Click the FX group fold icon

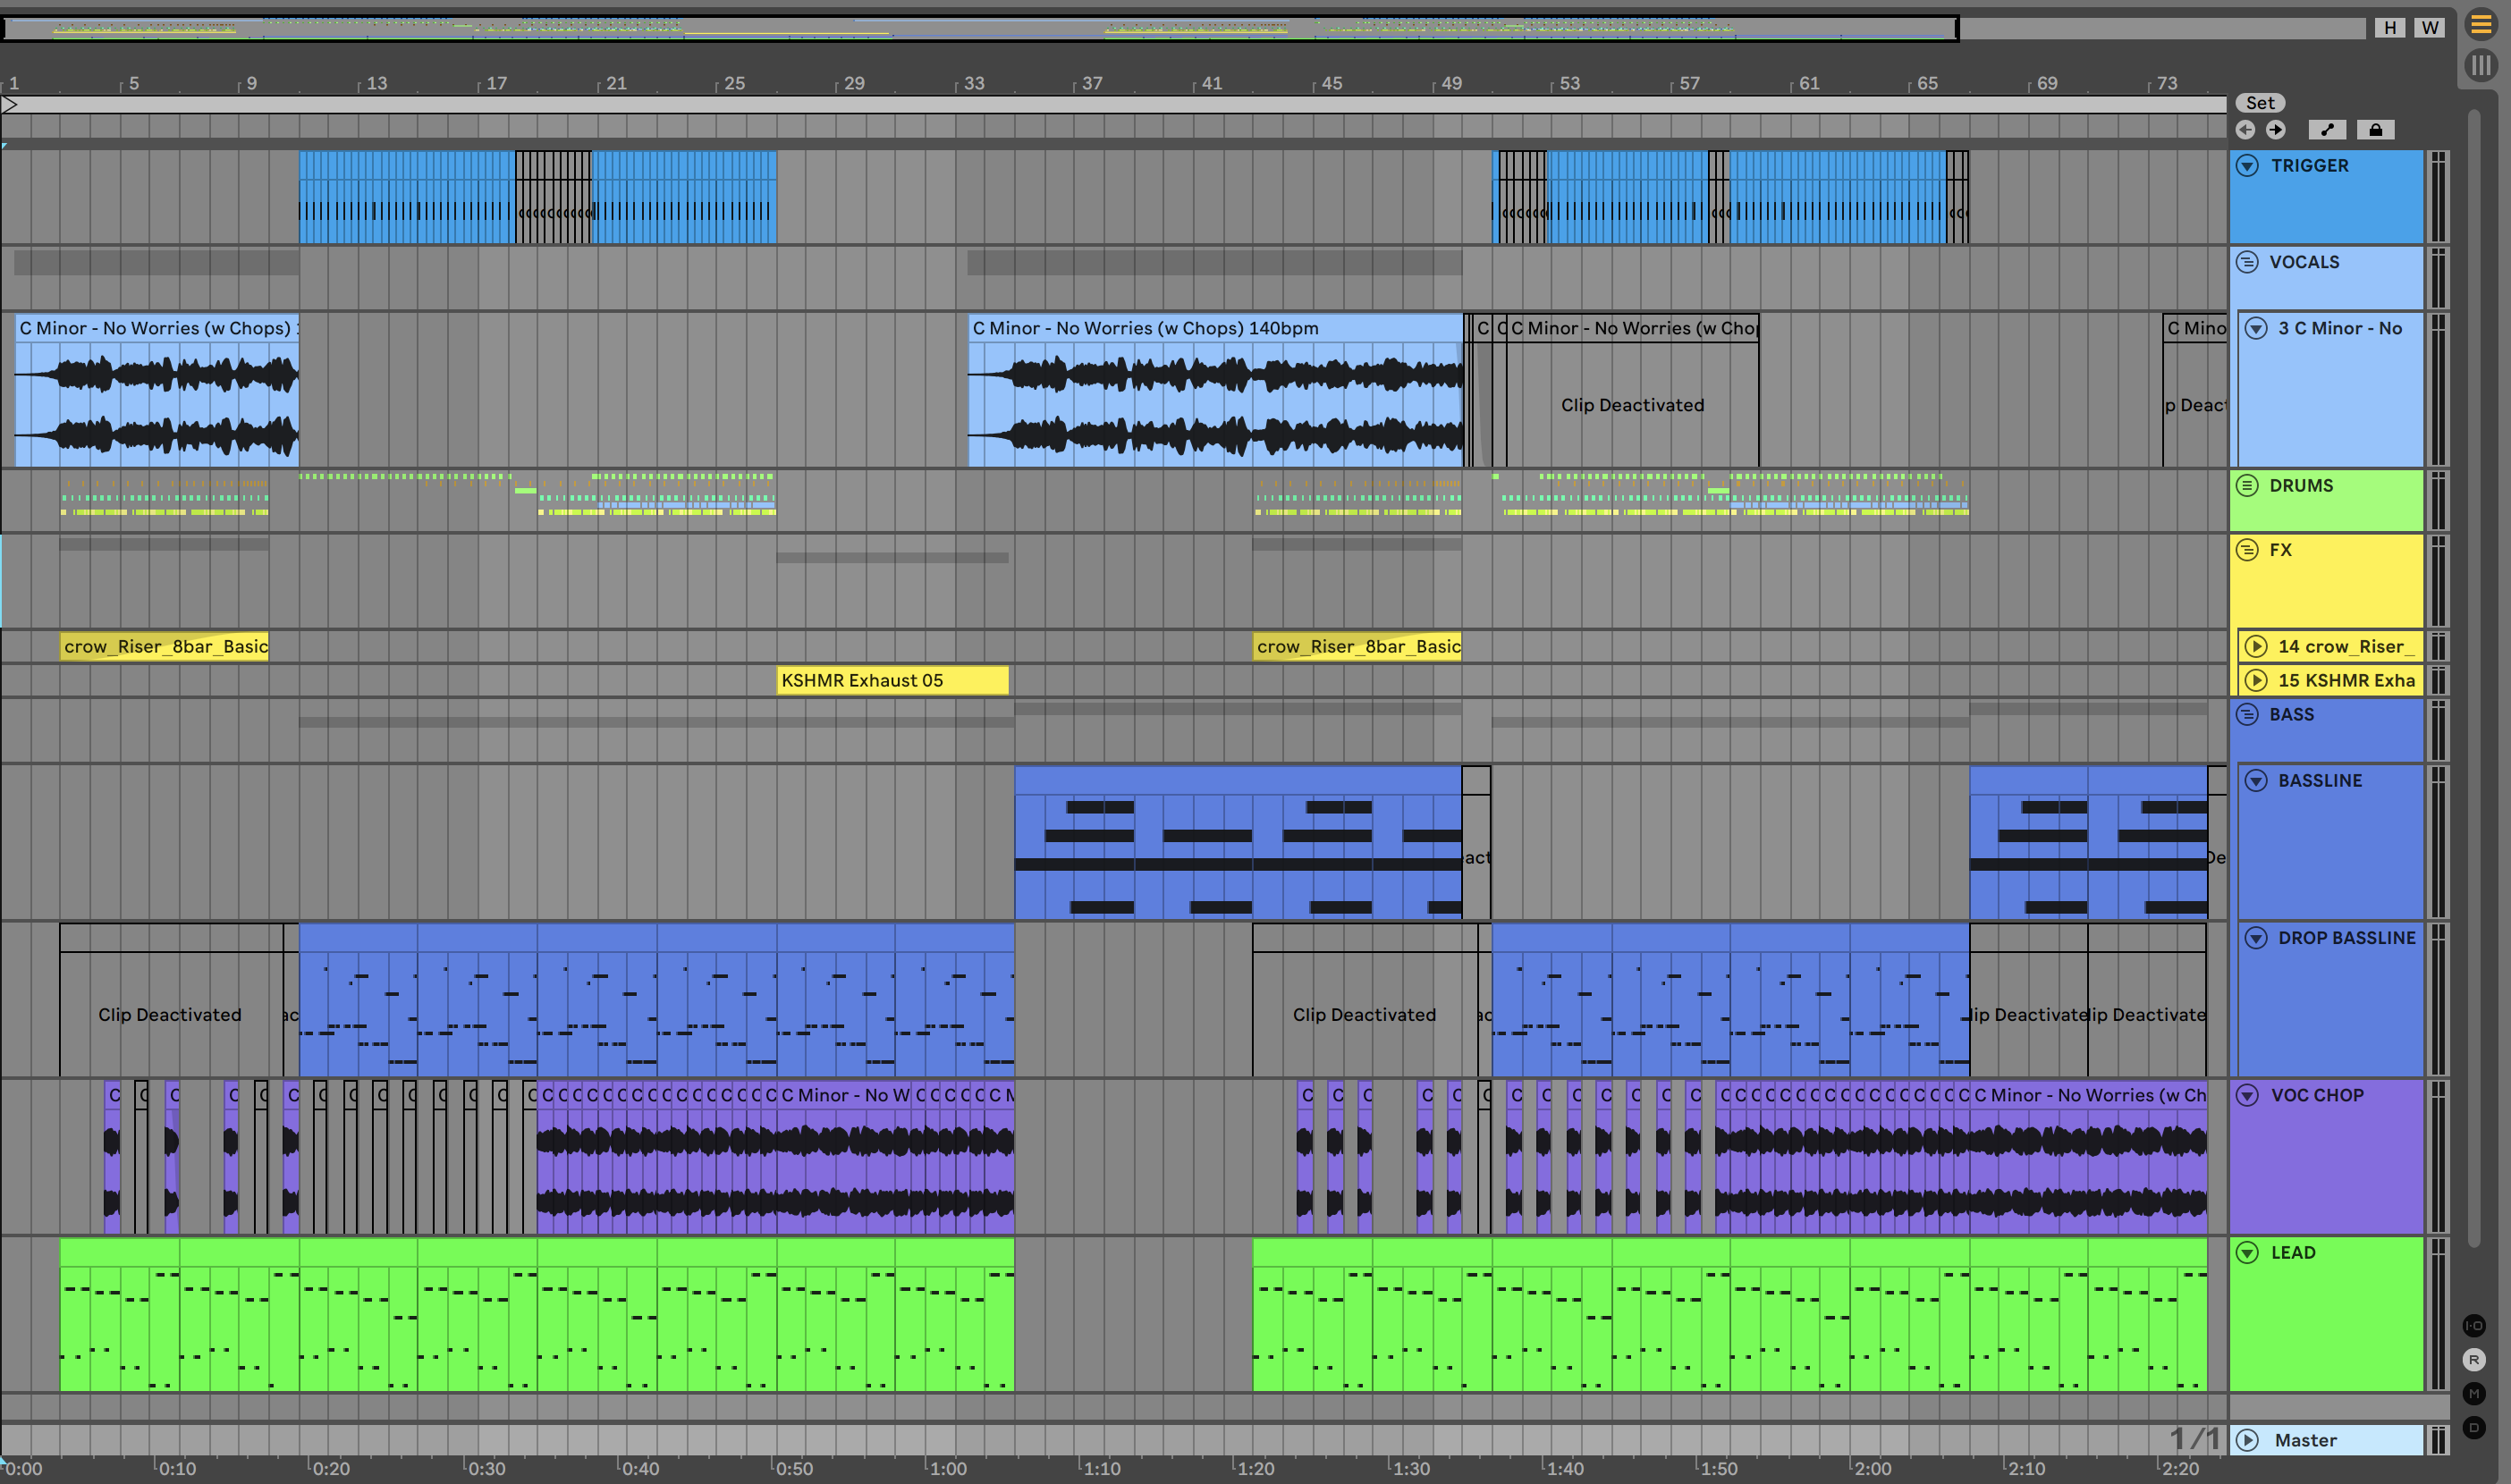tap(2247, 550)
